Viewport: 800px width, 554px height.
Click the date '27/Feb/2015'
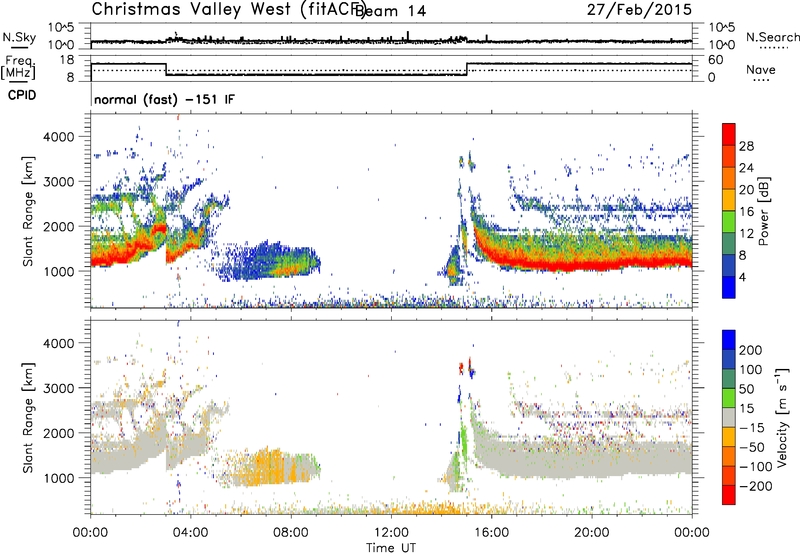pyautogui.click(x=639, y=9)
